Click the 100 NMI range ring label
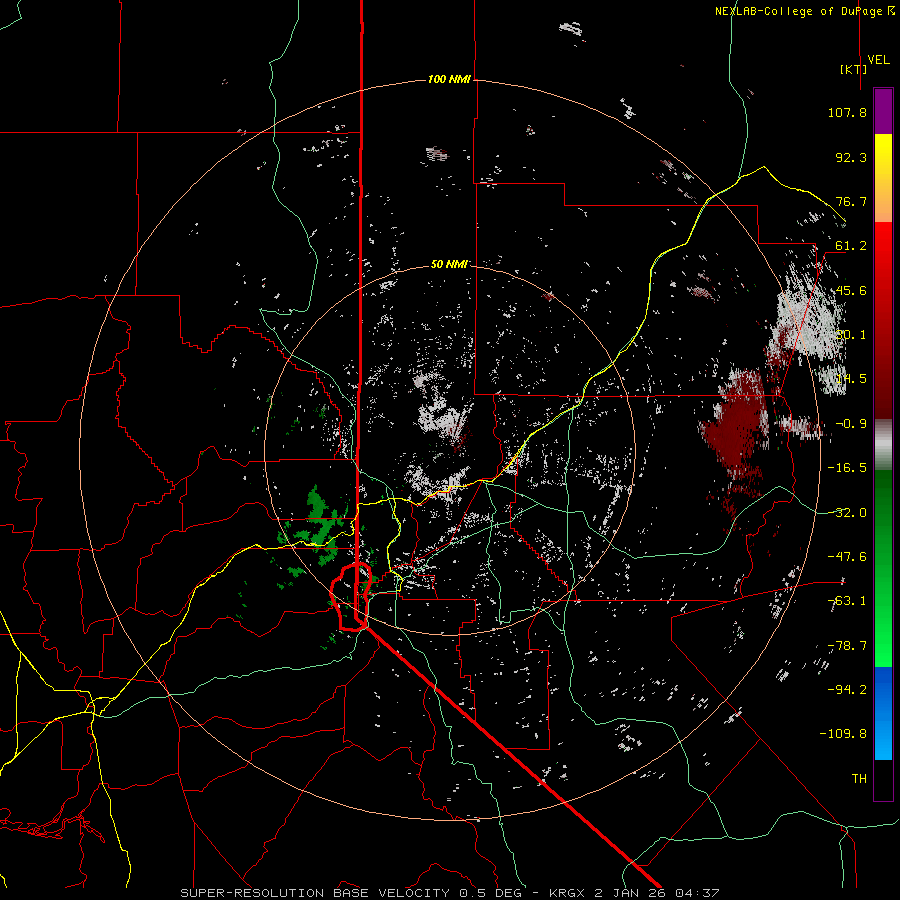Image resolution: width=900 pixels, height=900 pixels. (449, 79)
